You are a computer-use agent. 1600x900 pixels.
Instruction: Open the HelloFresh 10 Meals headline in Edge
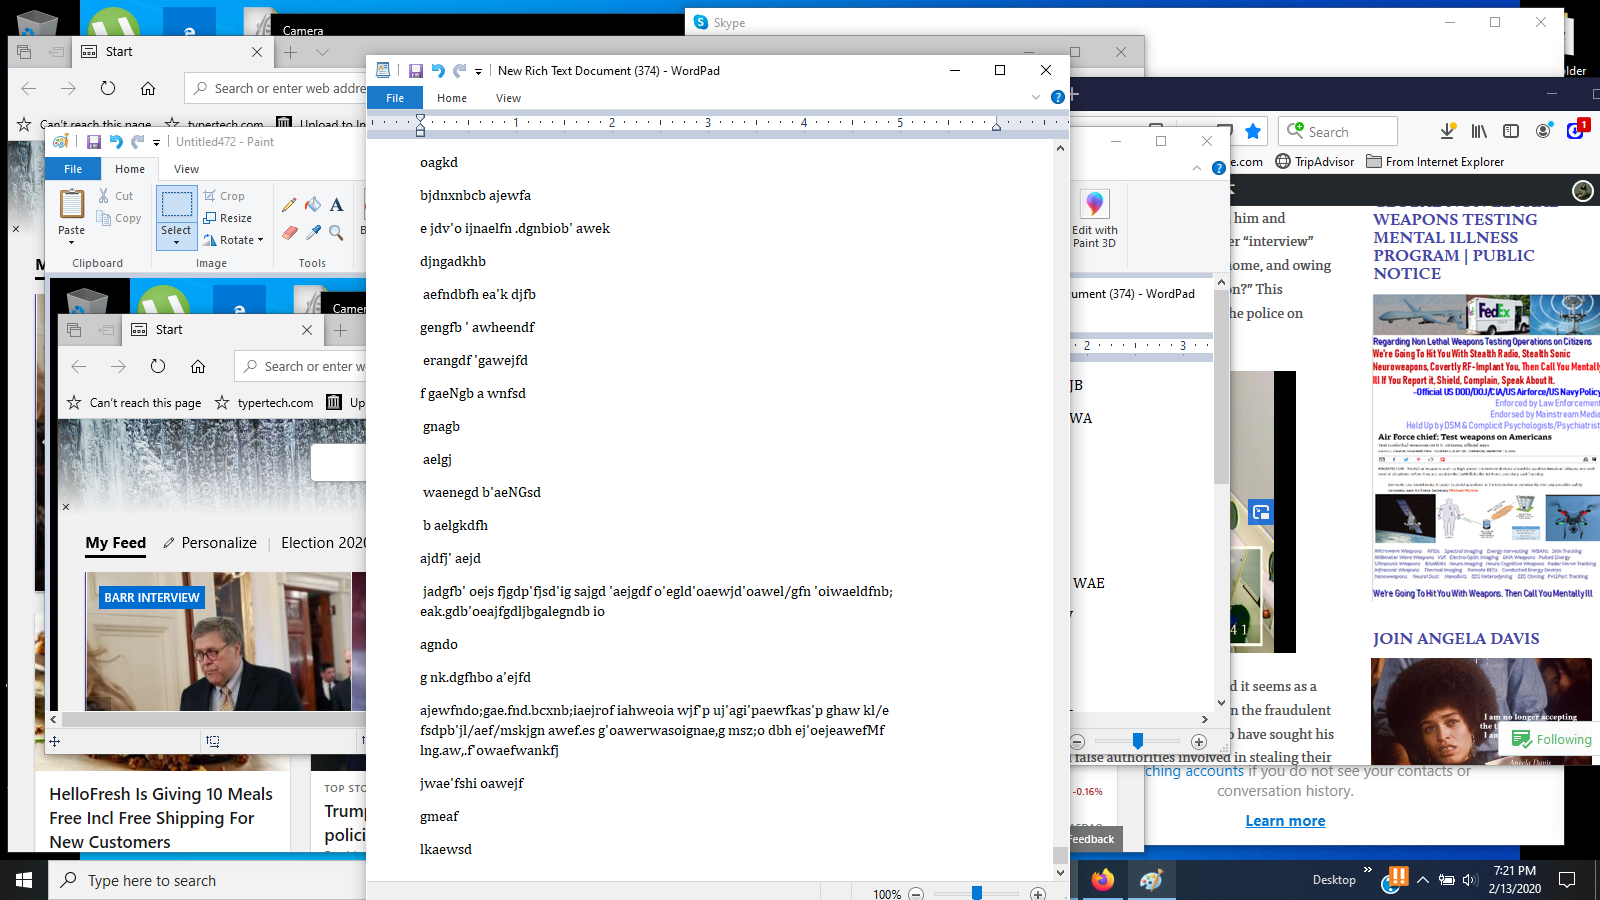[x=161, y=818]
